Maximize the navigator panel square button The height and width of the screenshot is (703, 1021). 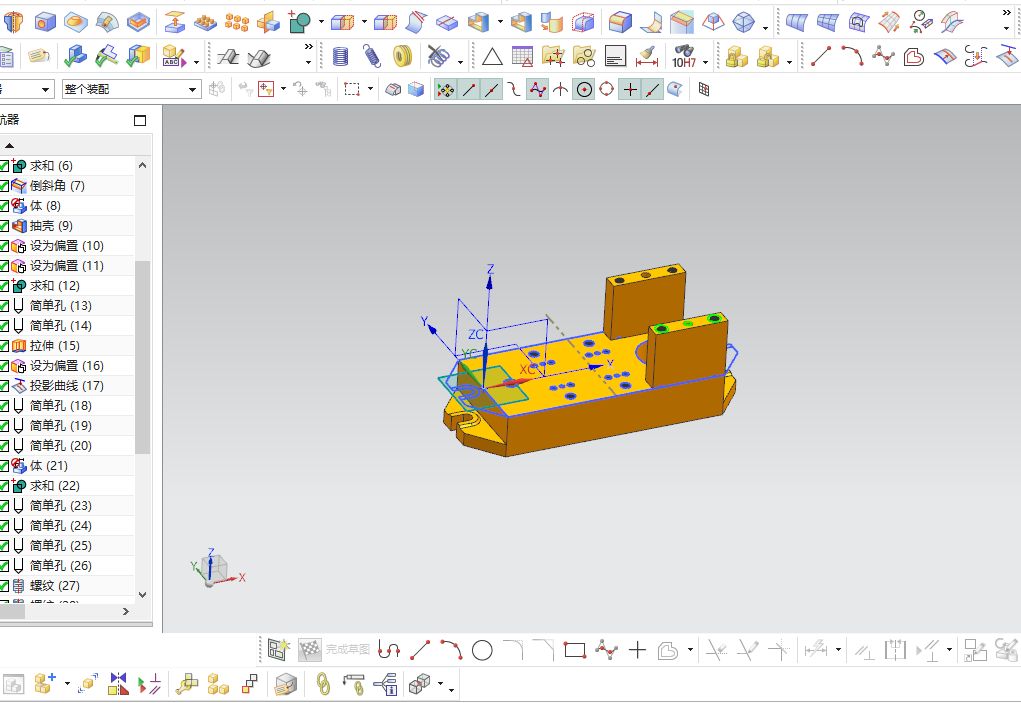(x=140, y=120)
